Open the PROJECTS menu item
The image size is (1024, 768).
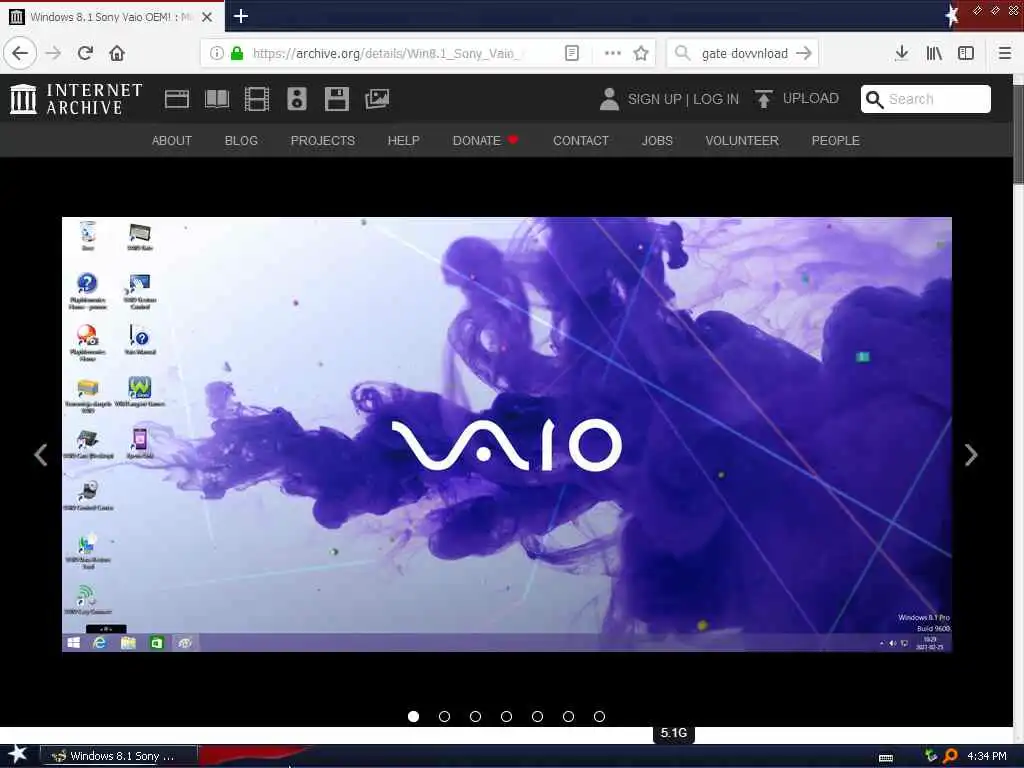coord(323,140)
